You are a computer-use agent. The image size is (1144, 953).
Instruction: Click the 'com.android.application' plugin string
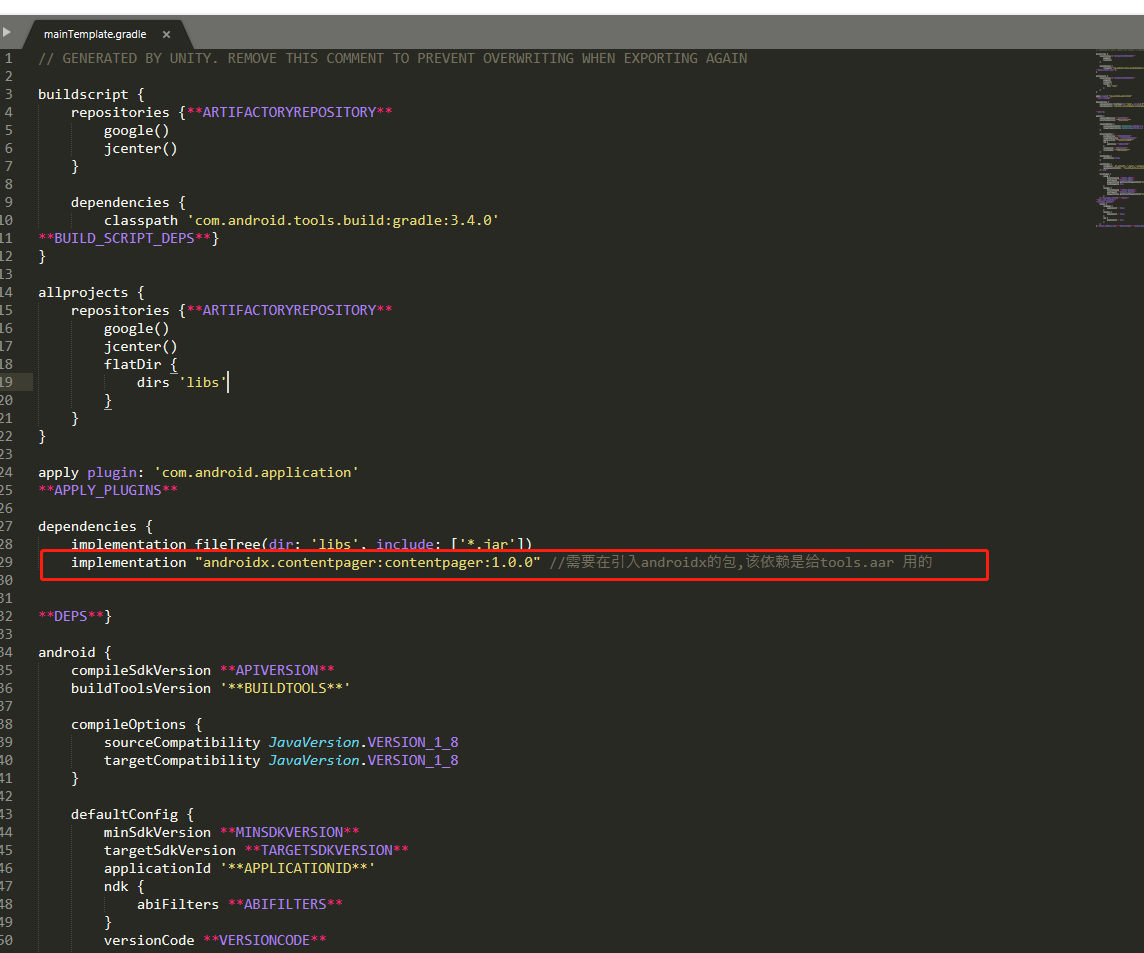pos(256,472)
